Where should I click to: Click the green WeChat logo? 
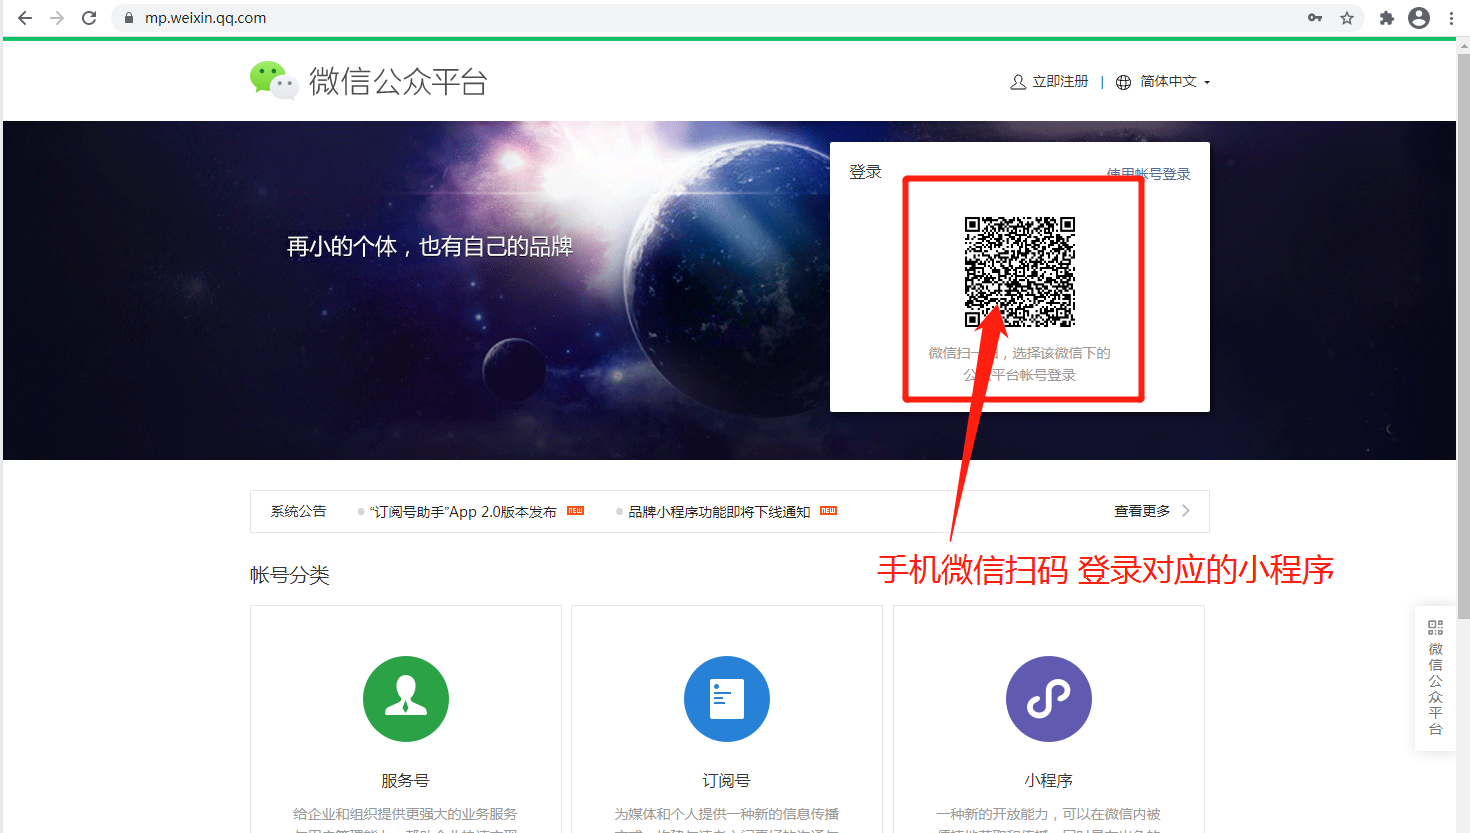pos(273,81)
